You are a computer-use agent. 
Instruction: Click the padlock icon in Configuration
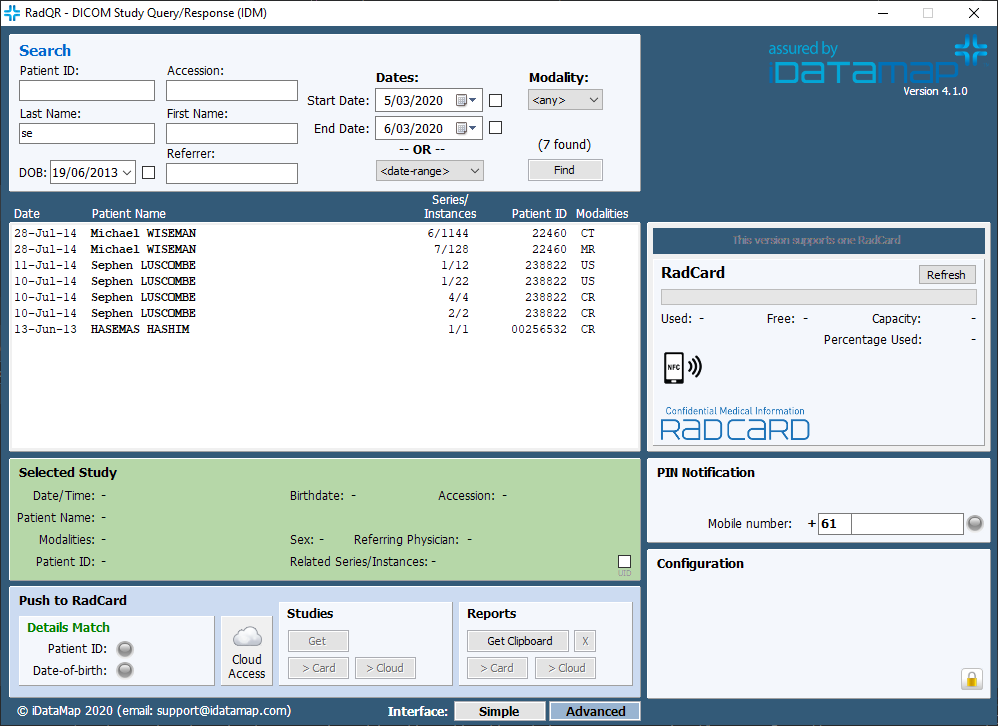pyautogui.click(x=971, y=680)
